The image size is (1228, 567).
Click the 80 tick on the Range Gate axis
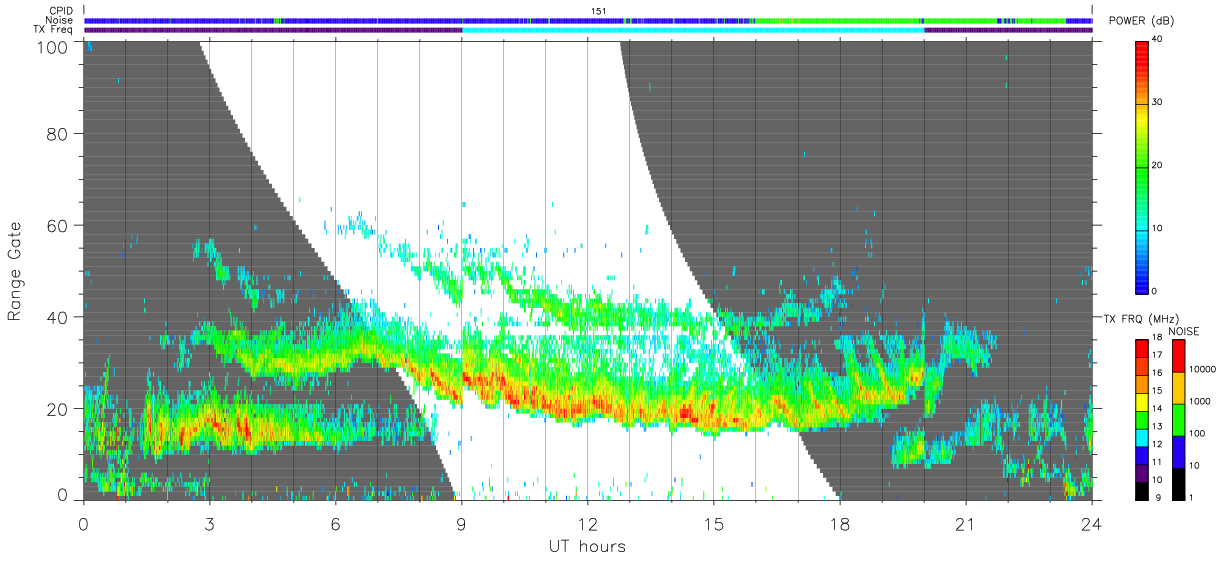pos(58,133)
